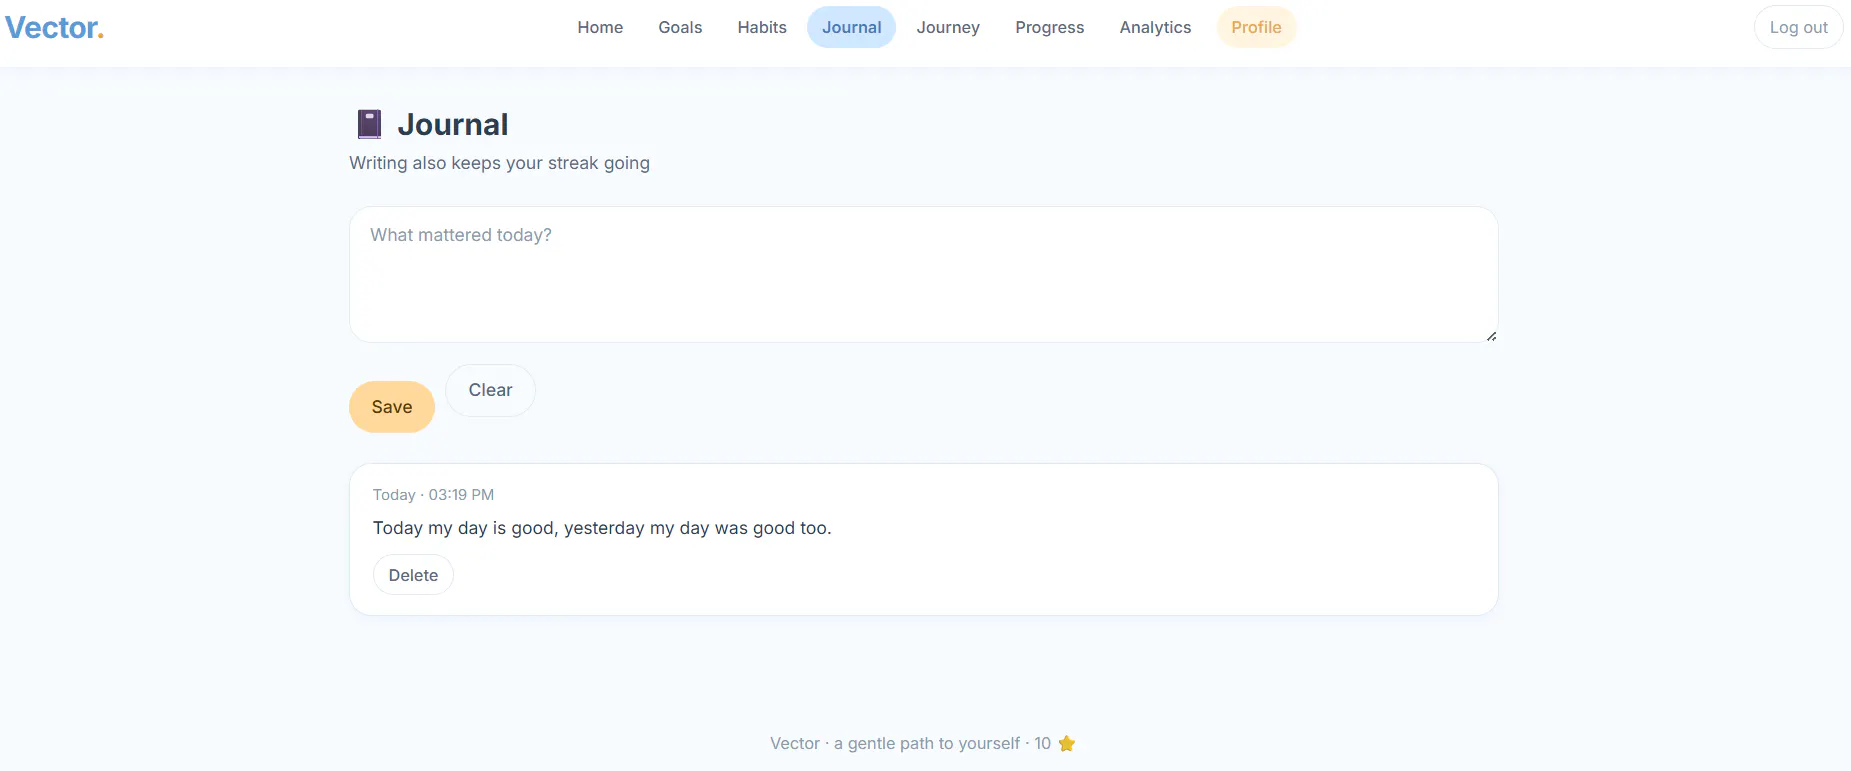
Task: Go to the Goals section
Action: click(680, 27)
